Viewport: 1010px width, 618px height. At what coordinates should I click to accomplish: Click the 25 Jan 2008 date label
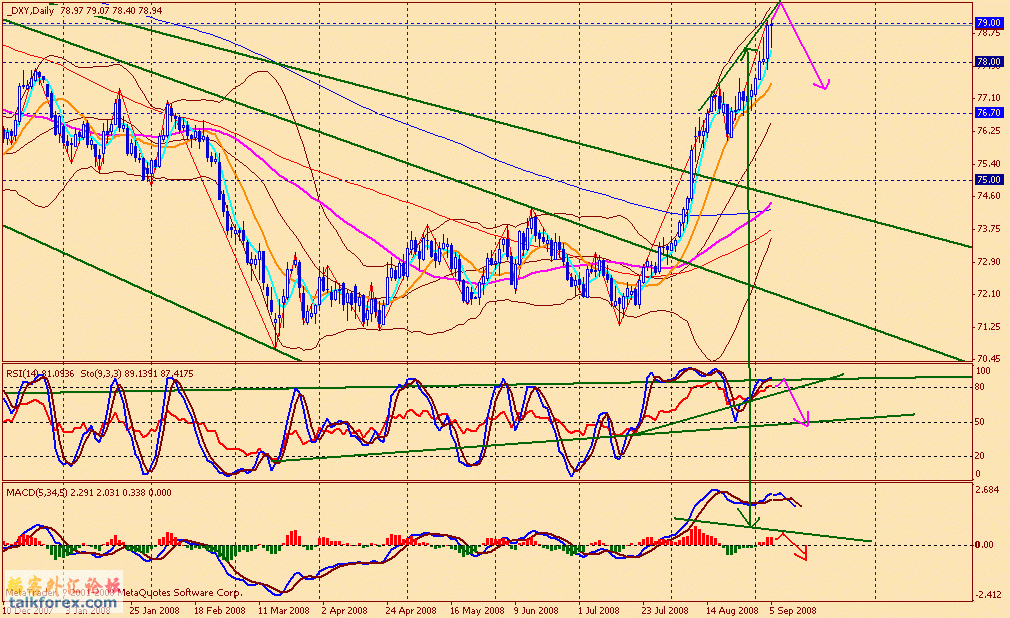coord(154,611)
